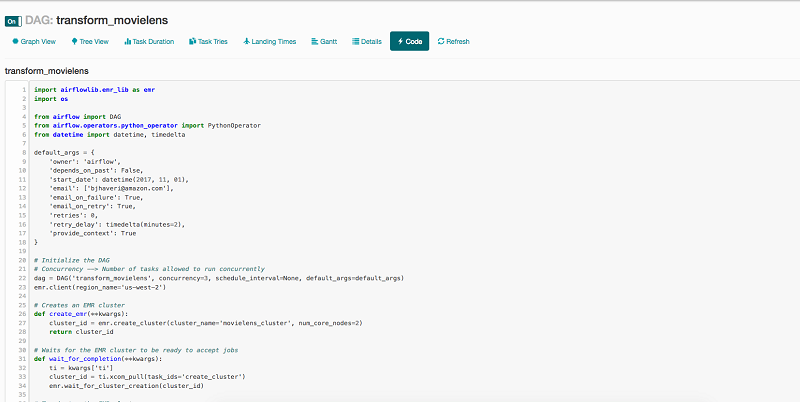Click the Task Duration bar-chart icon
The width and height of the screenshot is (800, 402).
tap(128, 41)
